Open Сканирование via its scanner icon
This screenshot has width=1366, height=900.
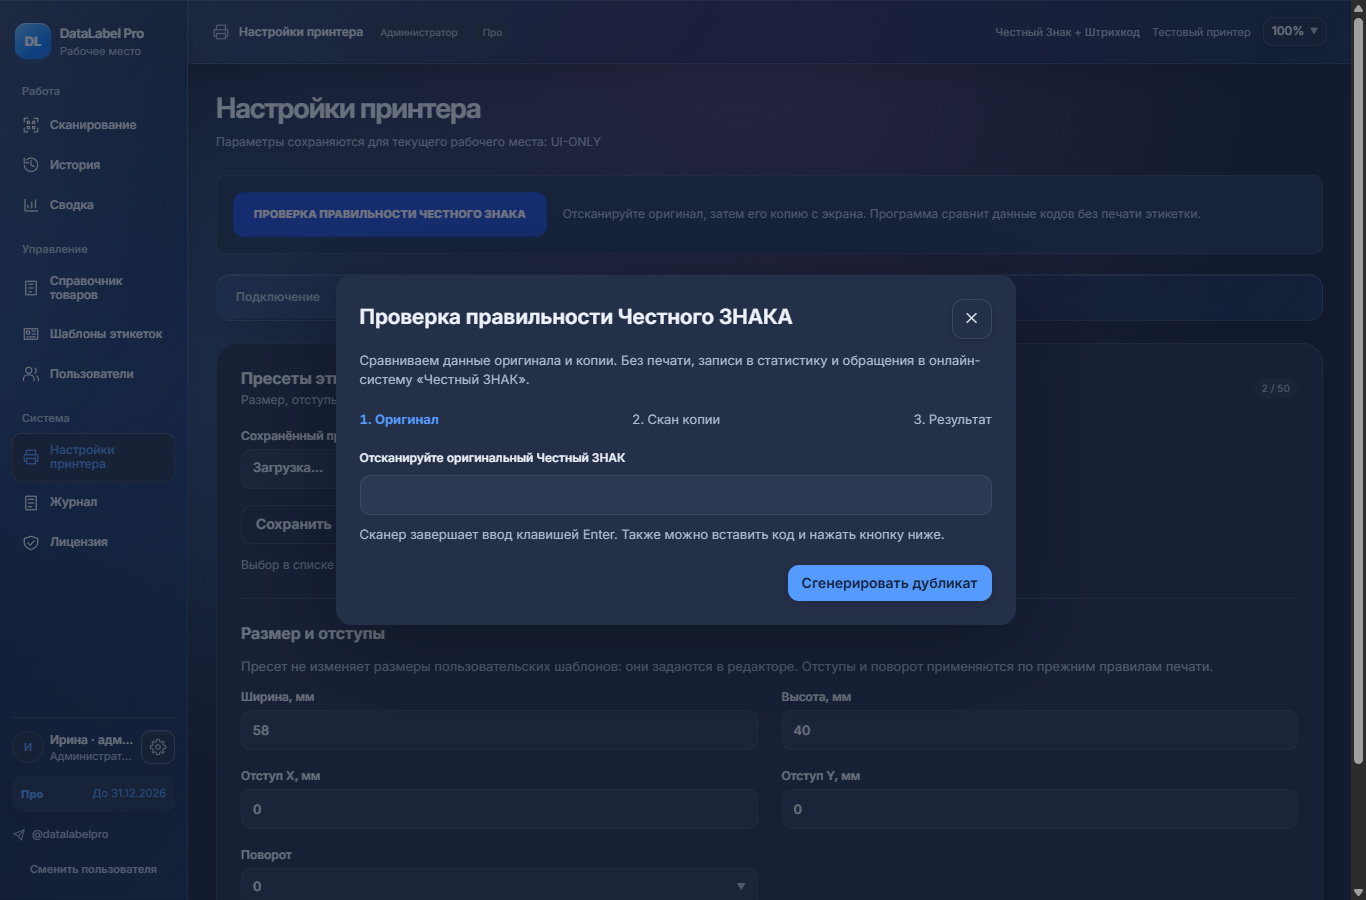31,125
